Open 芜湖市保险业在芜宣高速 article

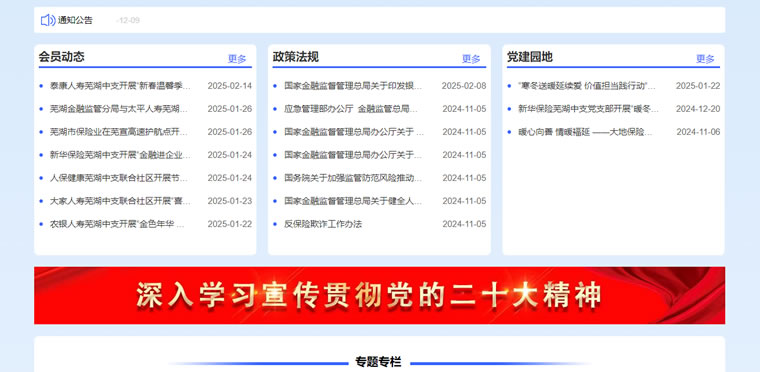(120, 132)
